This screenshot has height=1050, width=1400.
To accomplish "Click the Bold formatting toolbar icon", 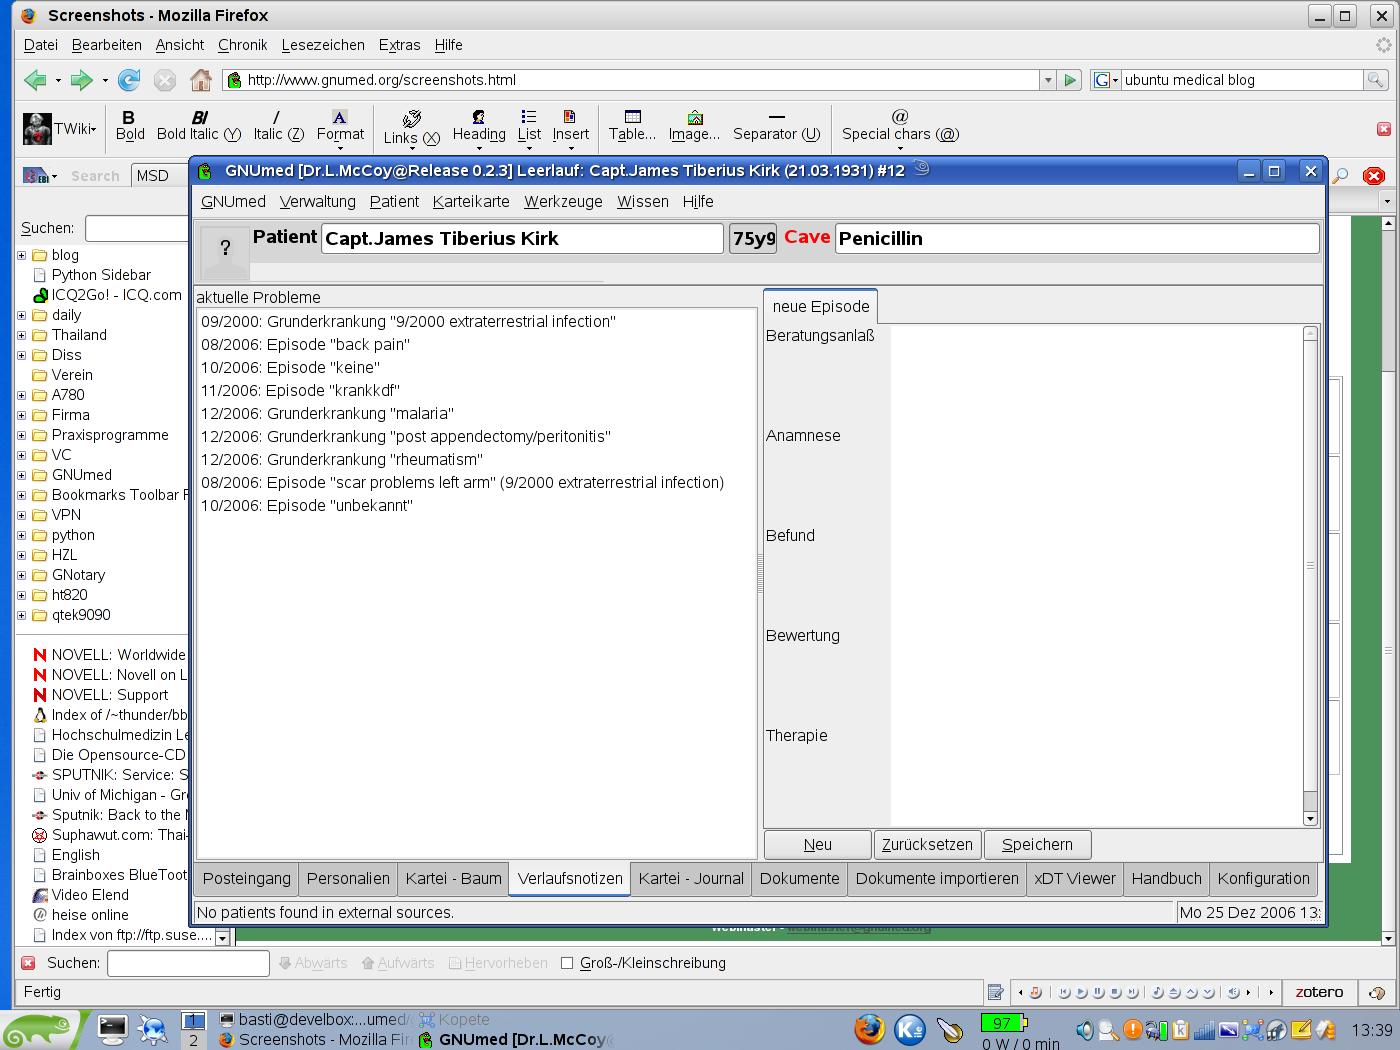I will point(129,117).
